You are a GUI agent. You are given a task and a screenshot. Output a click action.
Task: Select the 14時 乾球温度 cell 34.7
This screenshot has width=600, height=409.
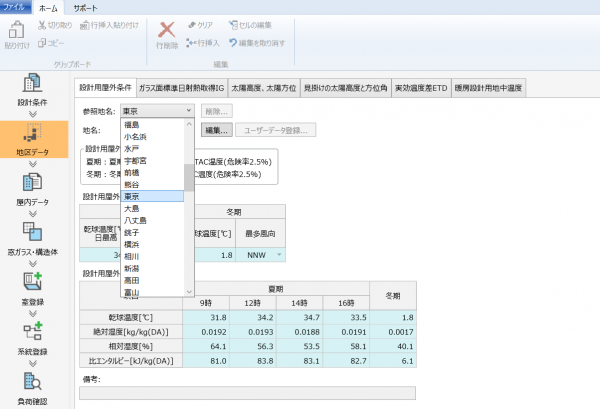[x=299, y=318]
